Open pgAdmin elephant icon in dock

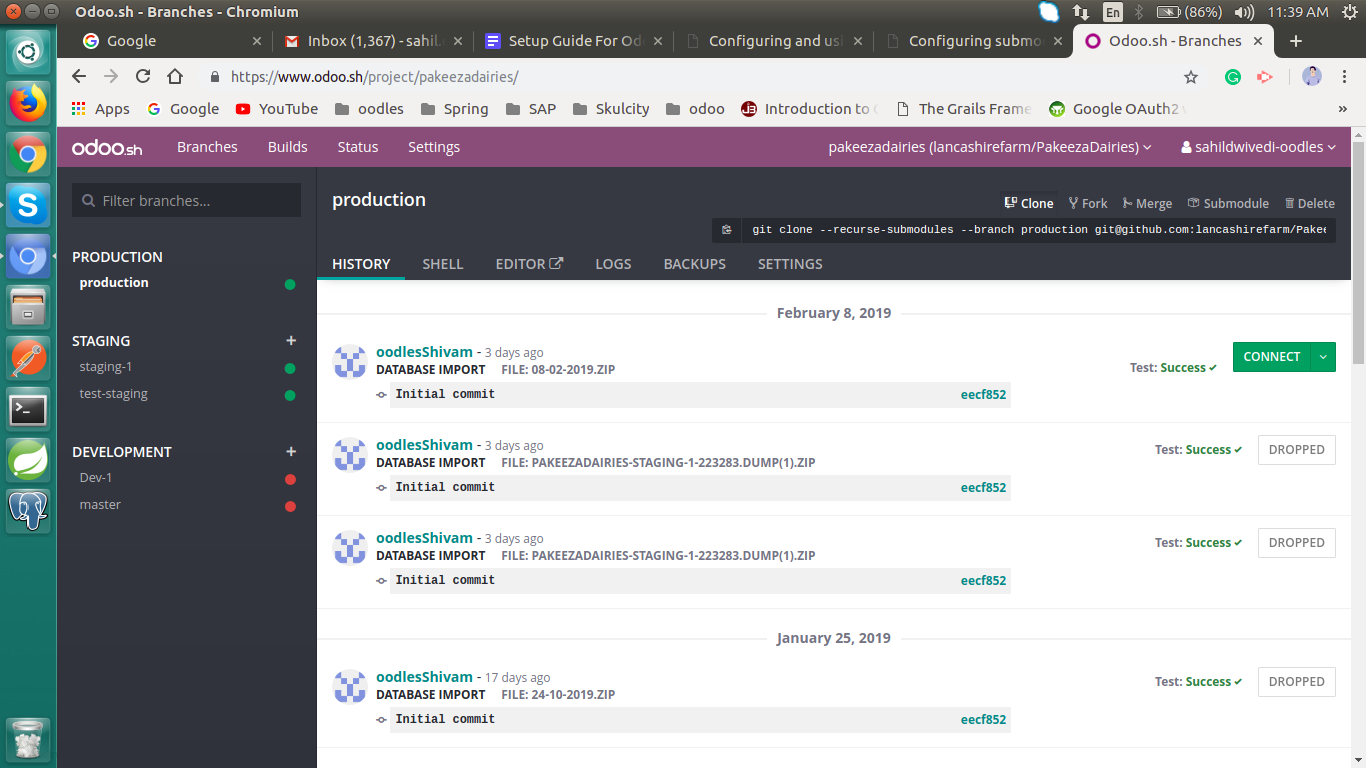28,511
